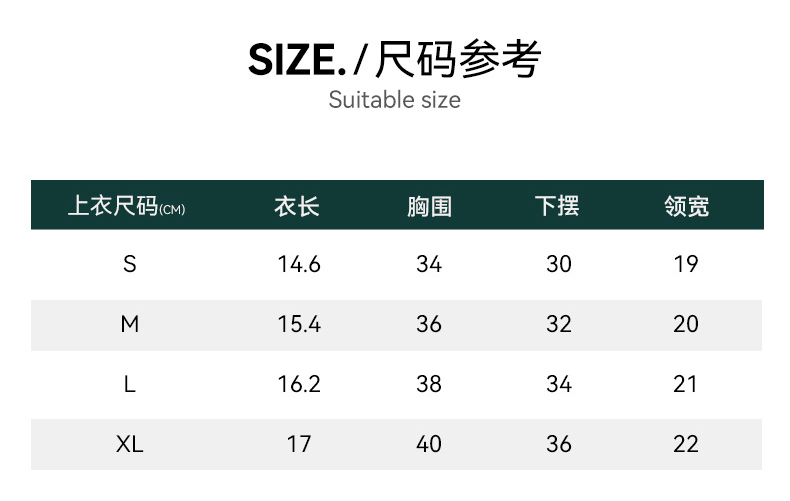Select the 胸围 column header

429,207
